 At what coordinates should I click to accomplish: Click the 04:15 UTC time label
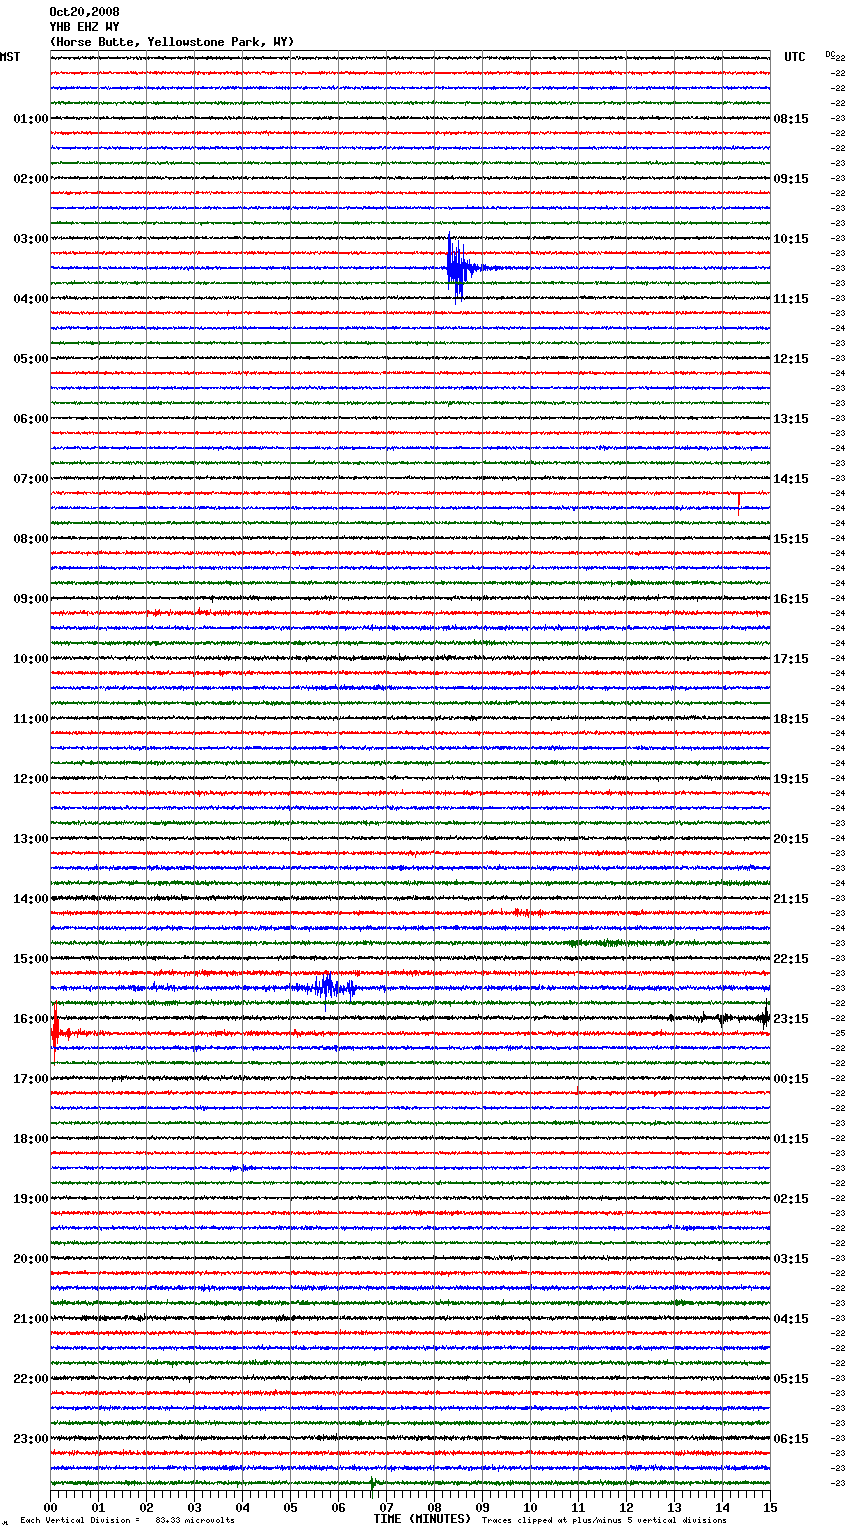click(791, 1319)
